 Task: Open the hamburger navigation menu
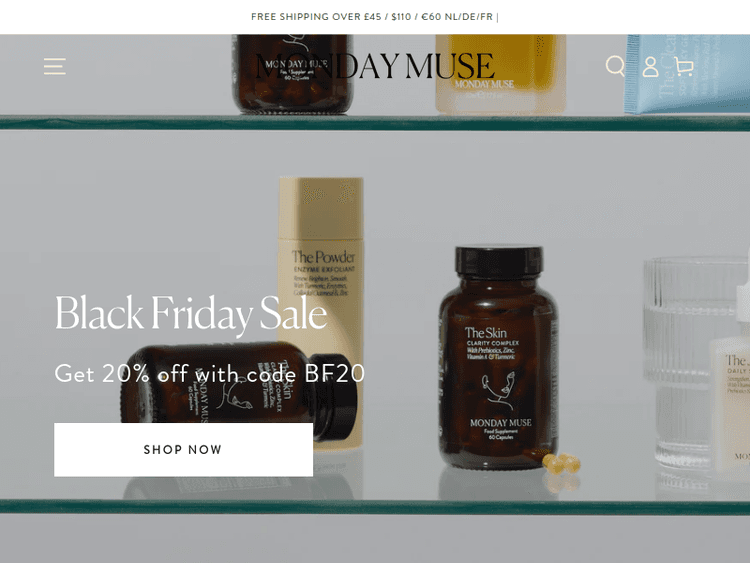pos(55,66)
